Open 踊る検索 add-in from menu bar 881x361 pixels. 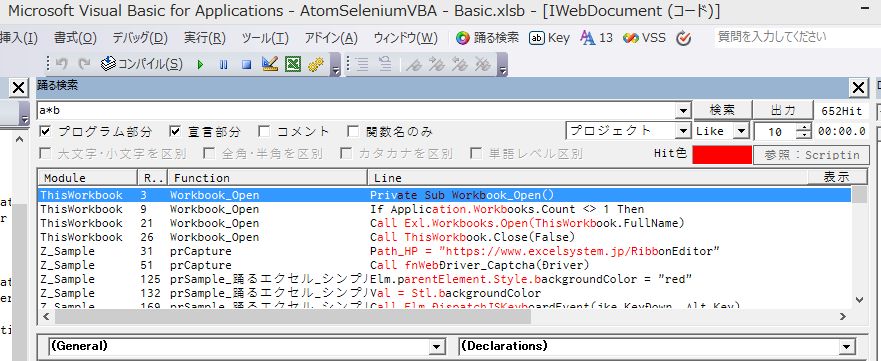pyautogui.click(x=488, y=38)
